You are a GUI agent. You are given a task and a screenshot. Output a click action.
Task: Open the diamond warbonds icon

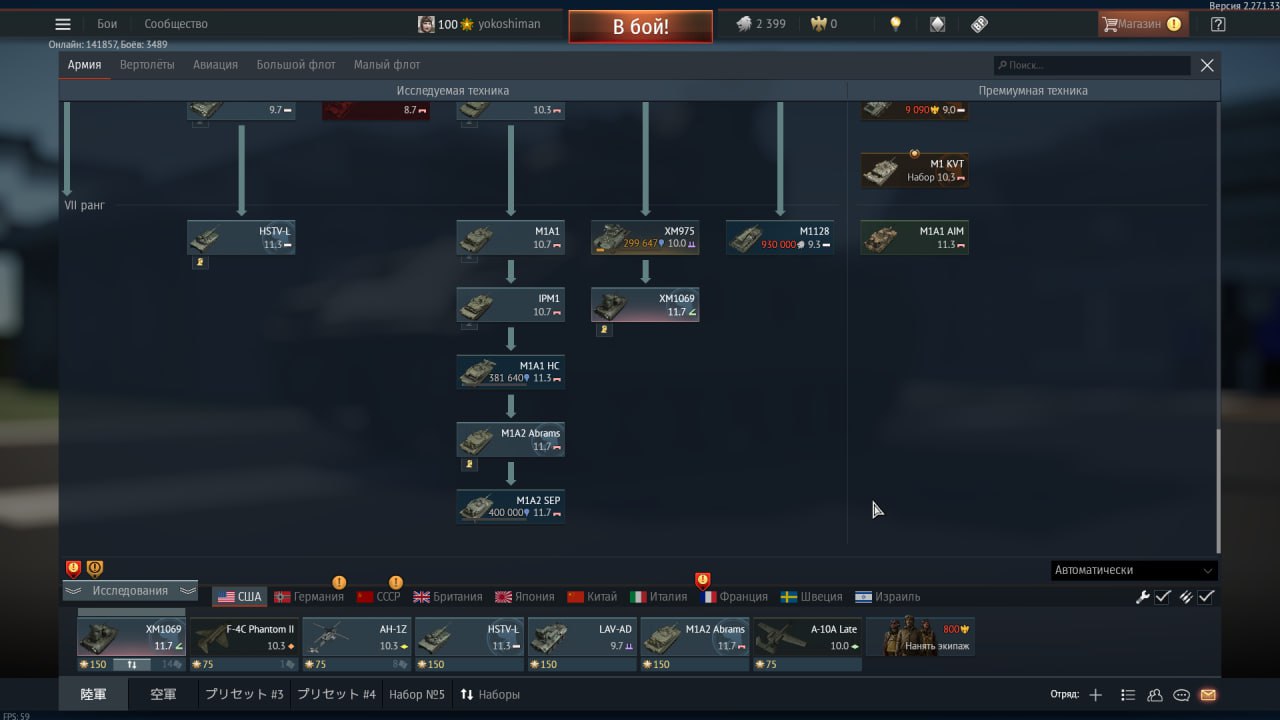coord(937,24)
